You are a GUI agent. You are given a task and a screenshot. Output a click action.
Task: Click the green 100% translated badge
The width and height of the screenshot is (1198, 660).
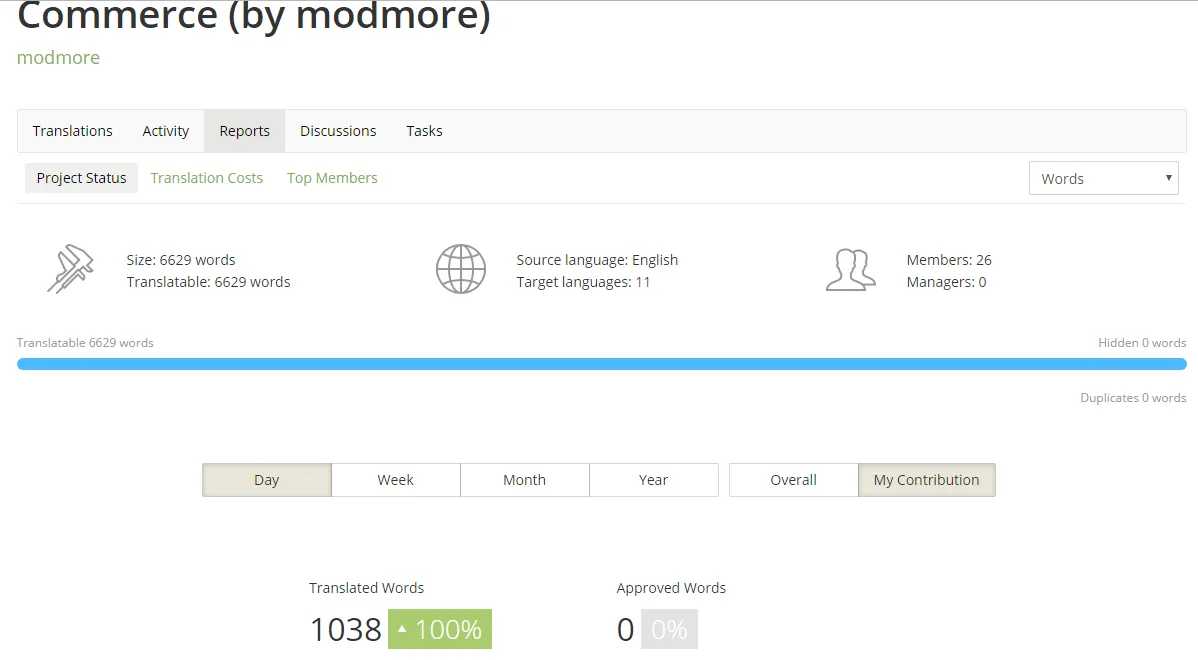[440, 629]
